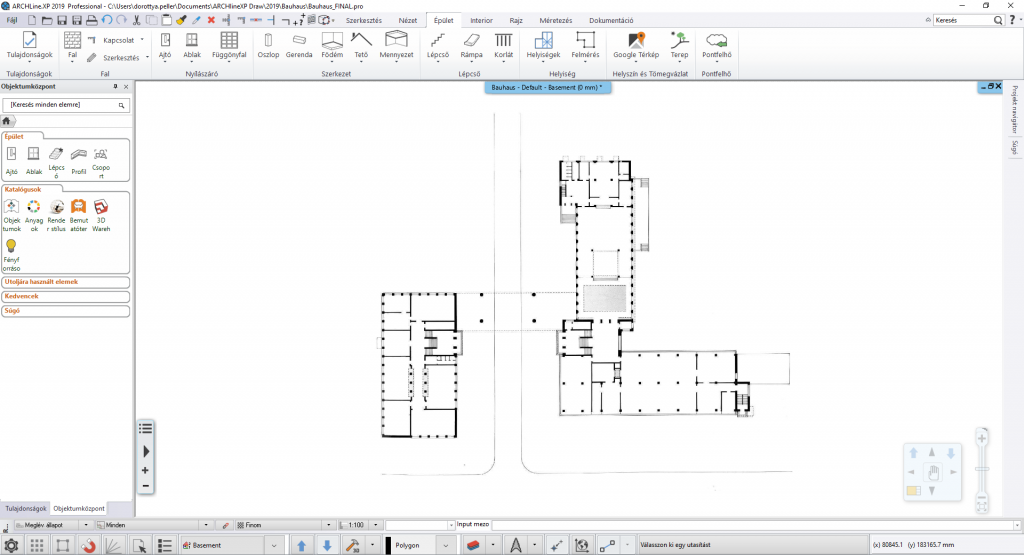Screen dimensions: 1024x555
Task: Toggle the hatch pencil button beside Minden
Action: point(225,525)
